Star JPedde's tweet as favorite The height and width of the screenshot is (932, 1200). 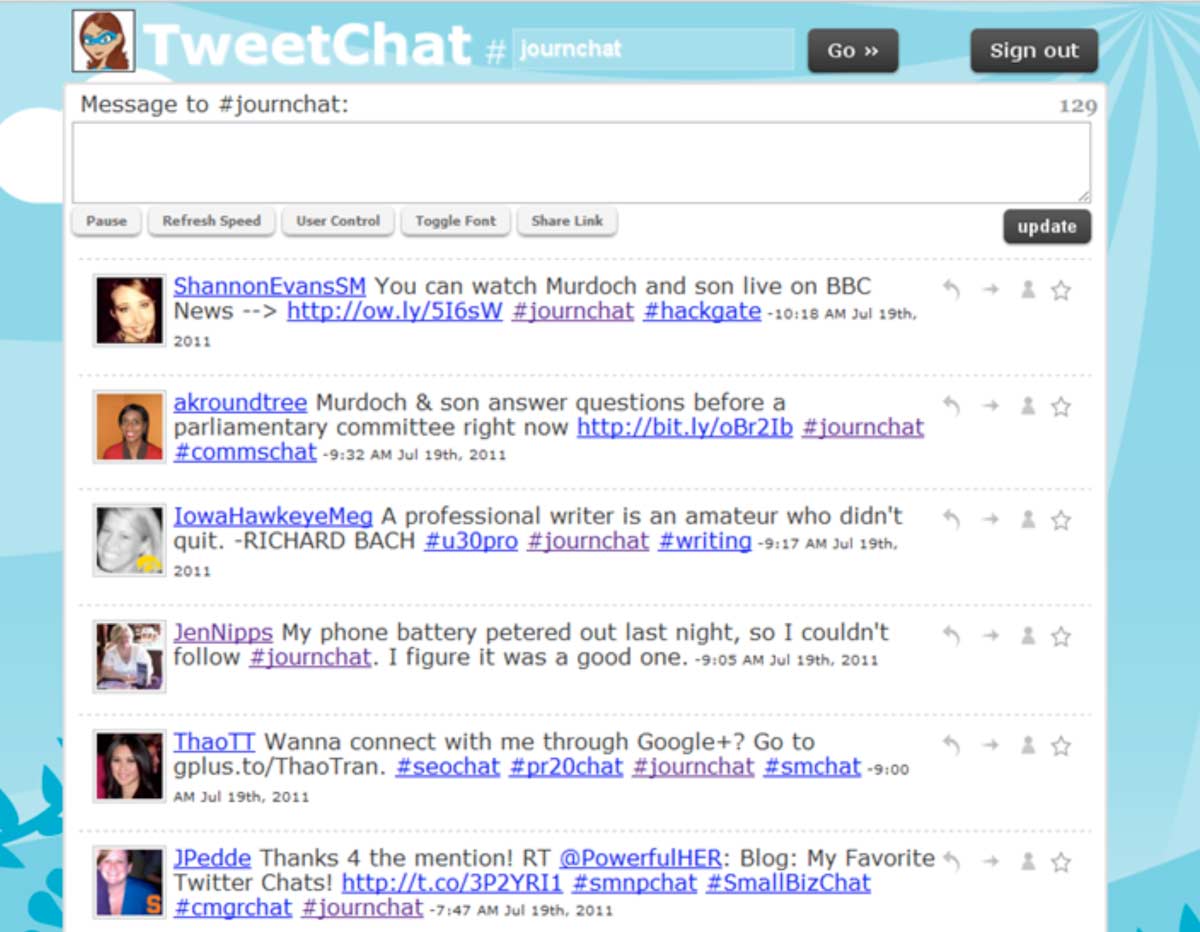tap(1061, 862)
